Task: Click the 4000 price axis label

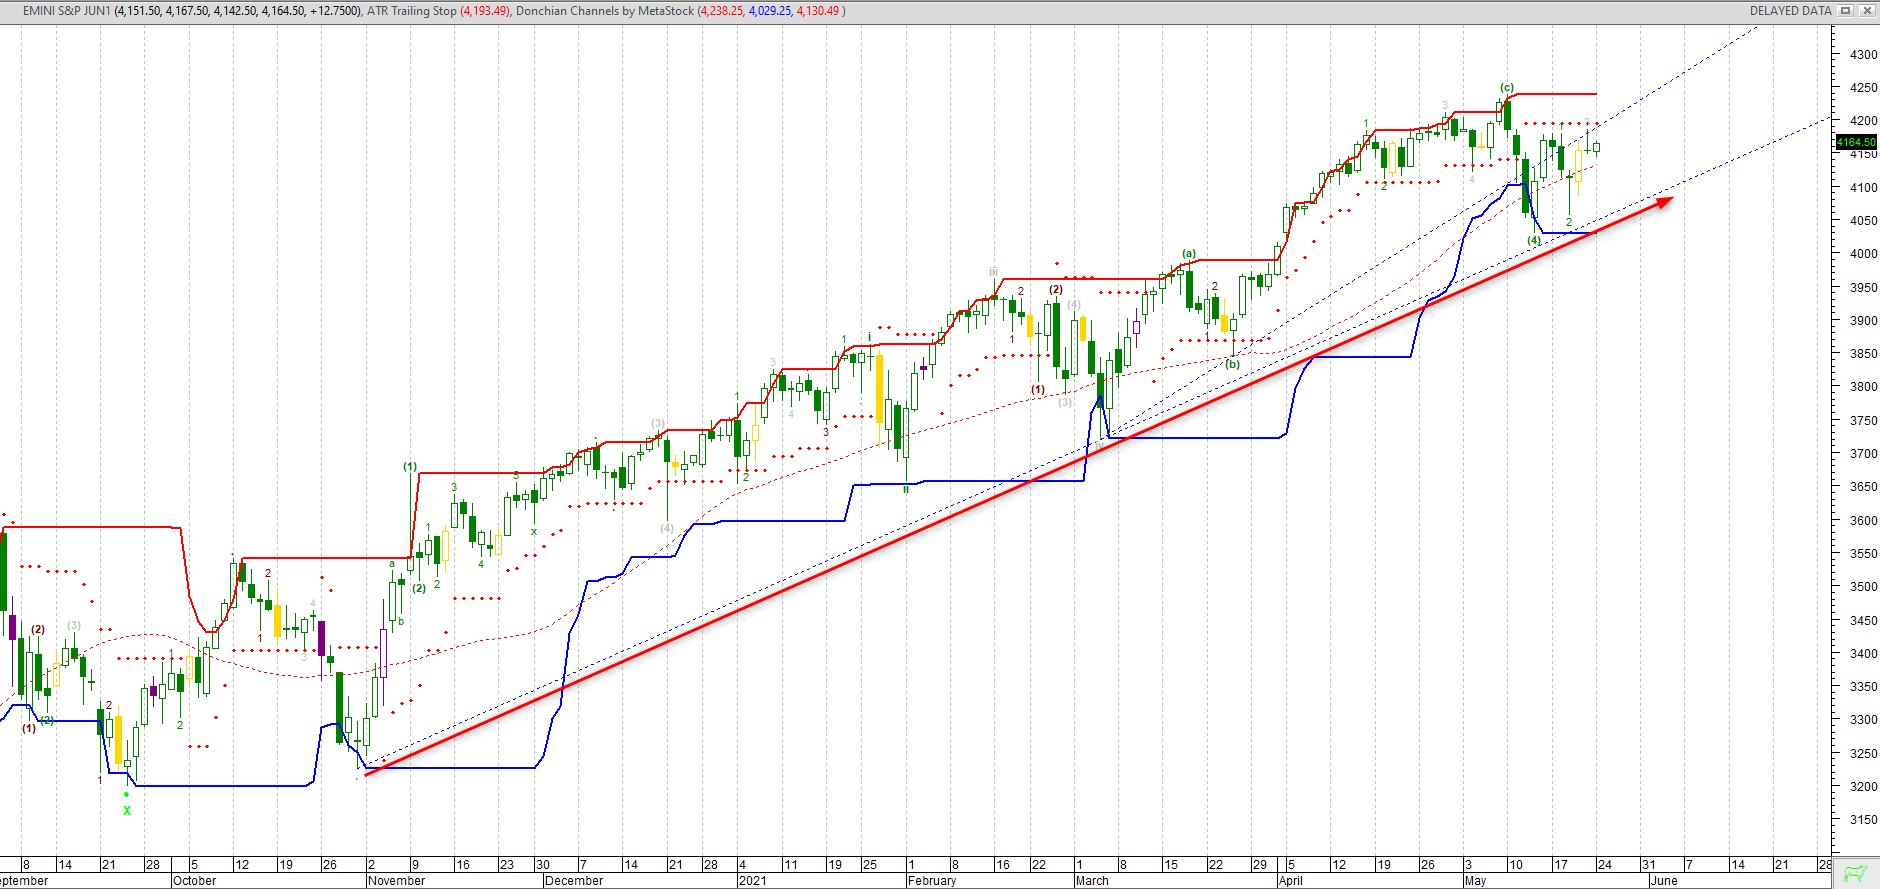Action: point(1863,254)
